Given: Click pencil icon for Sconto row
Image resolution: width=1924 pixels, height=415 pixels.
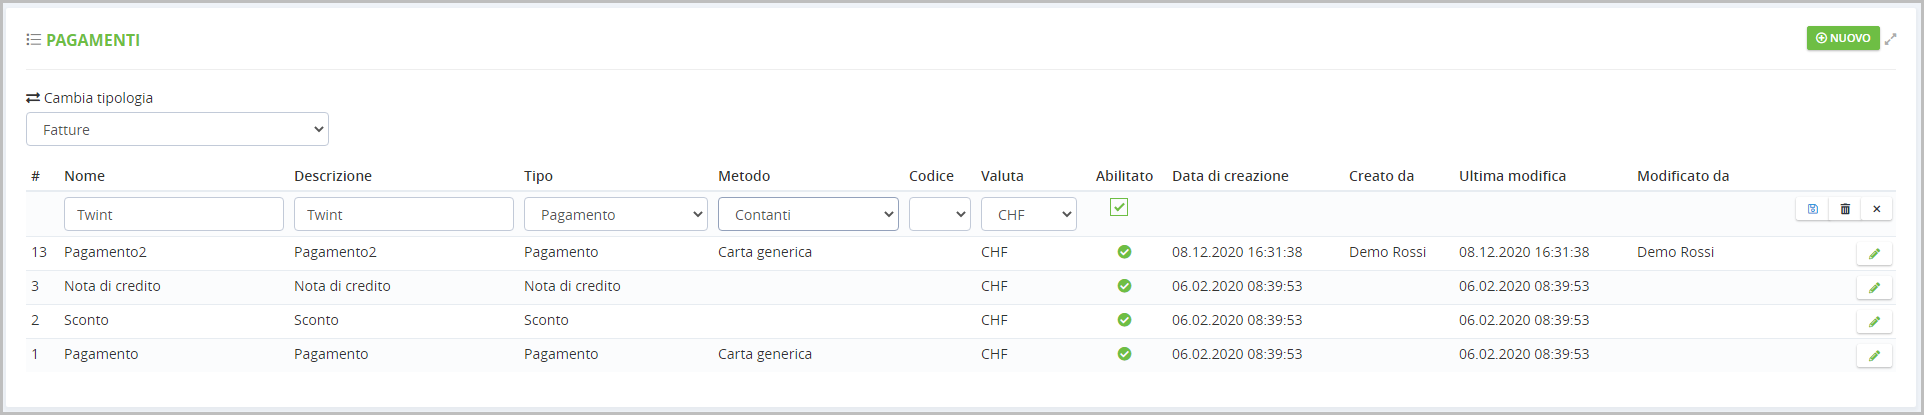Looking at the screenshot, I should [x=1874, y=322].
